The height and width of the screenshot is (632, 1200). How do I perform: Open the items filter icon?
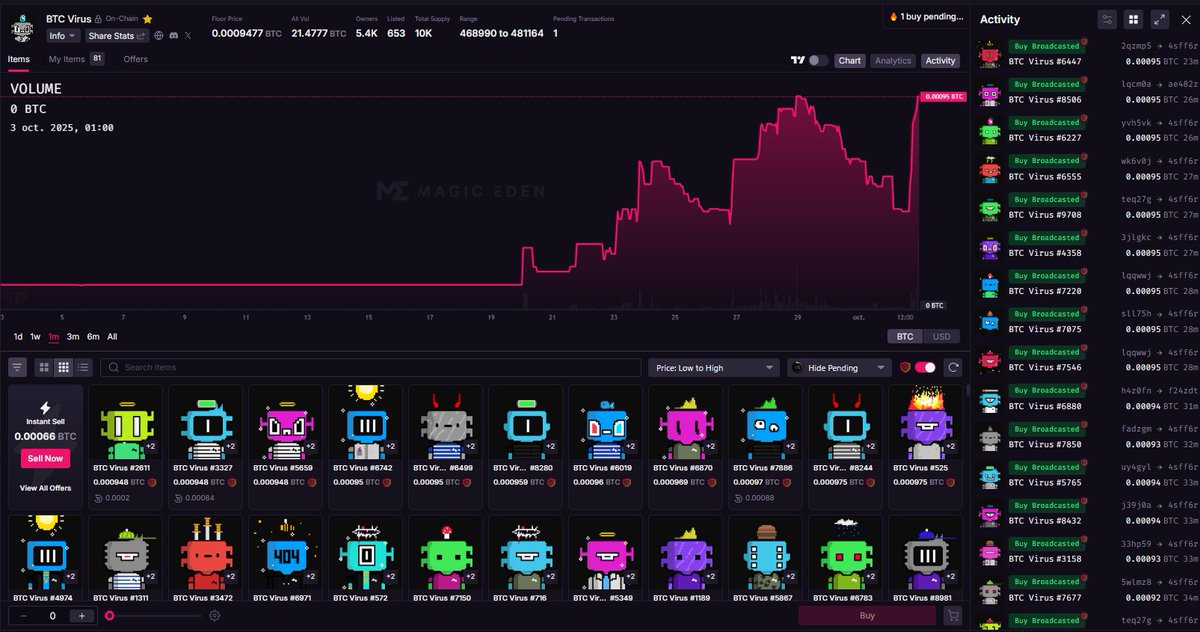[18, 368]
